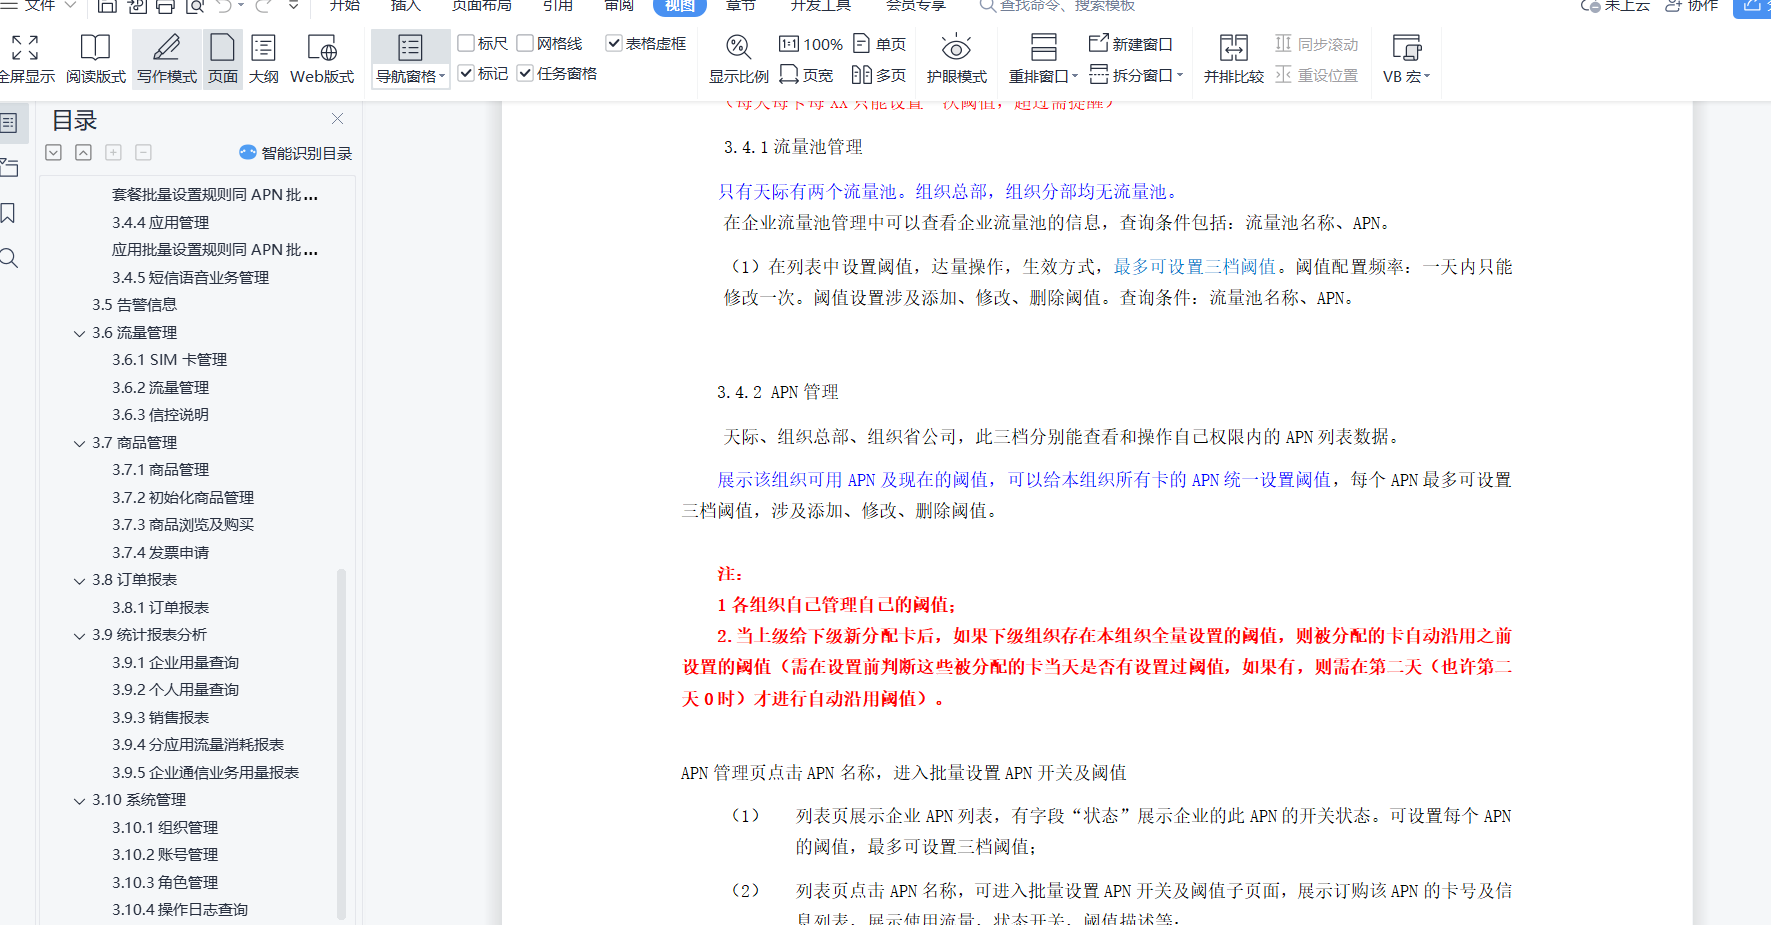Collapse the 3.7 商品管理 outline section
This screenshot has width=1771, height=925.
[80, 443]
